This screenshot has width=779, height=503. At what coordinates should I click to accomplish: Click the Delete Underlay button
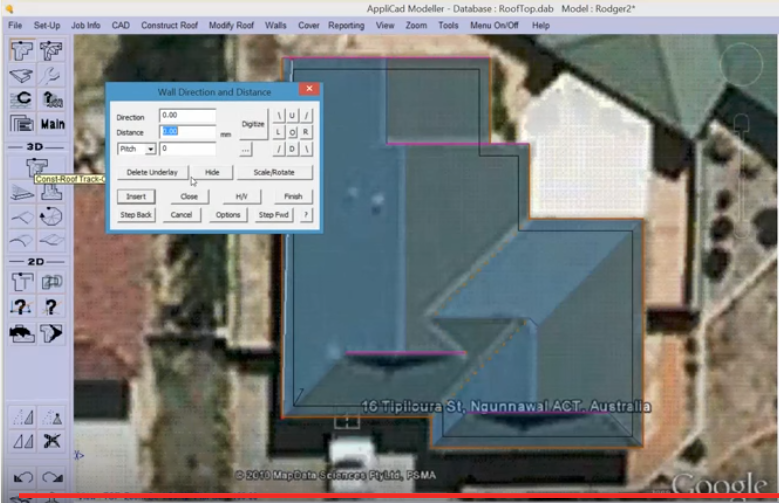[151, 172]
